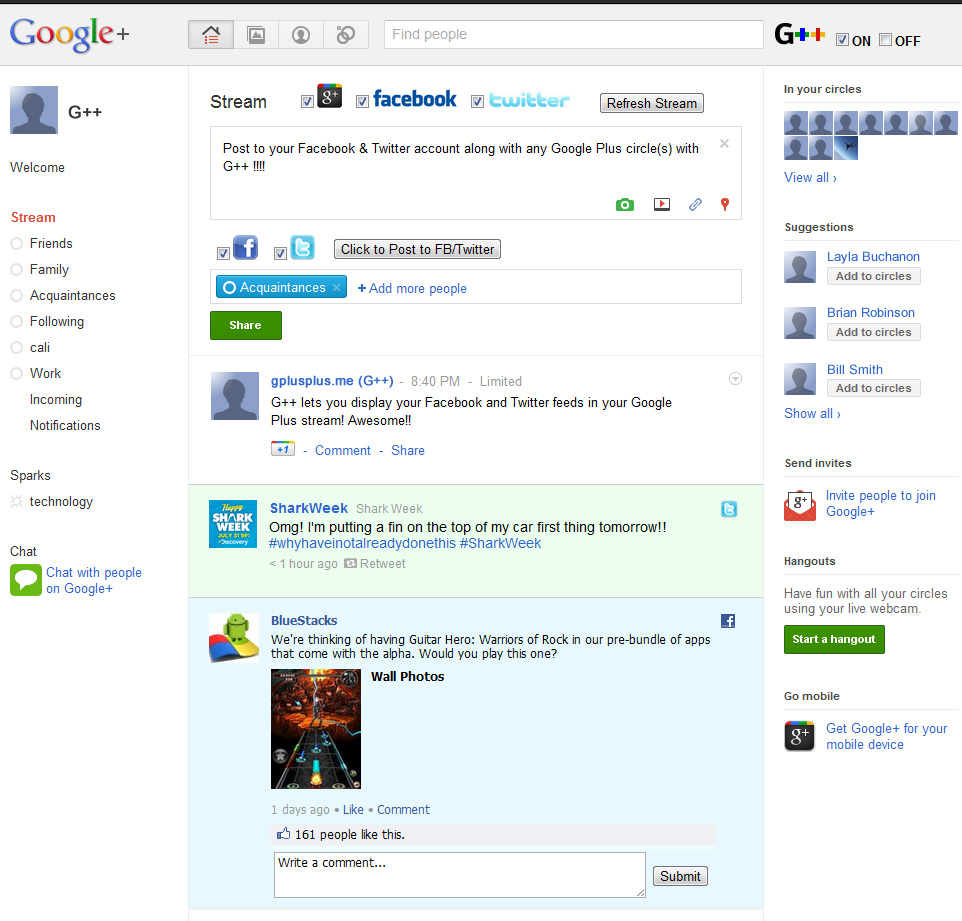Click the Google+ mobile app icon
This screenshot has width=962, height=921.
coord(799,736)
